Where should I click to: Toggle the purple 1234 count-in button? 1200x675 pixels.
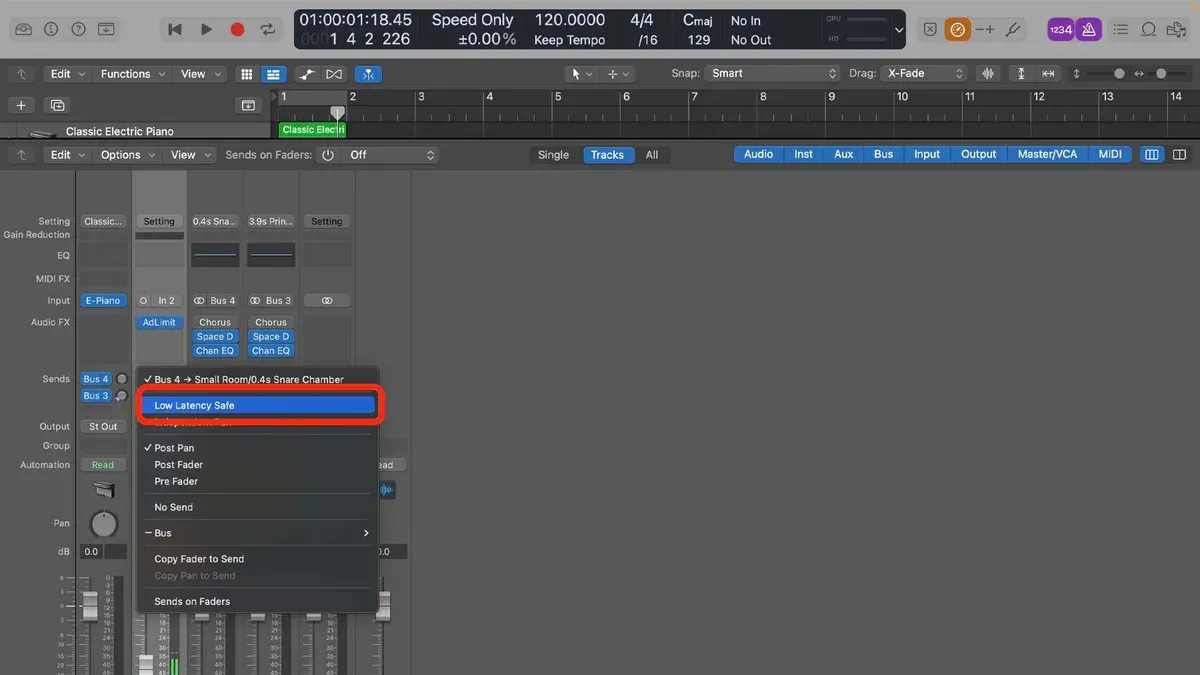[x=1061, y=30]
